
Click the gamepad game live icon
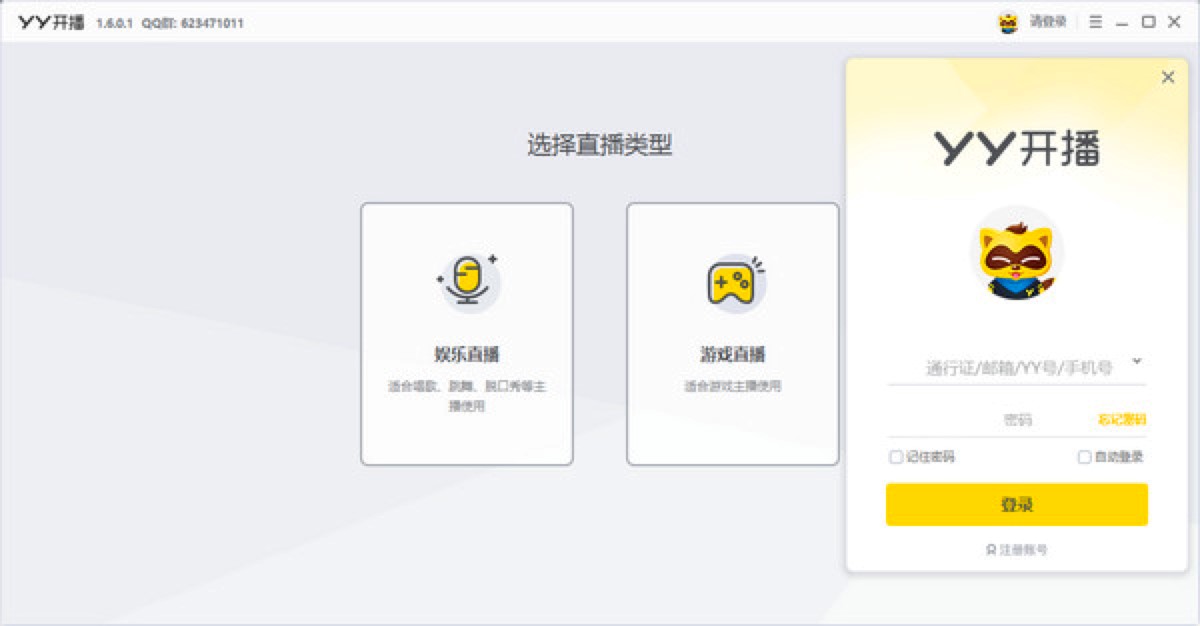coord(734,283)
